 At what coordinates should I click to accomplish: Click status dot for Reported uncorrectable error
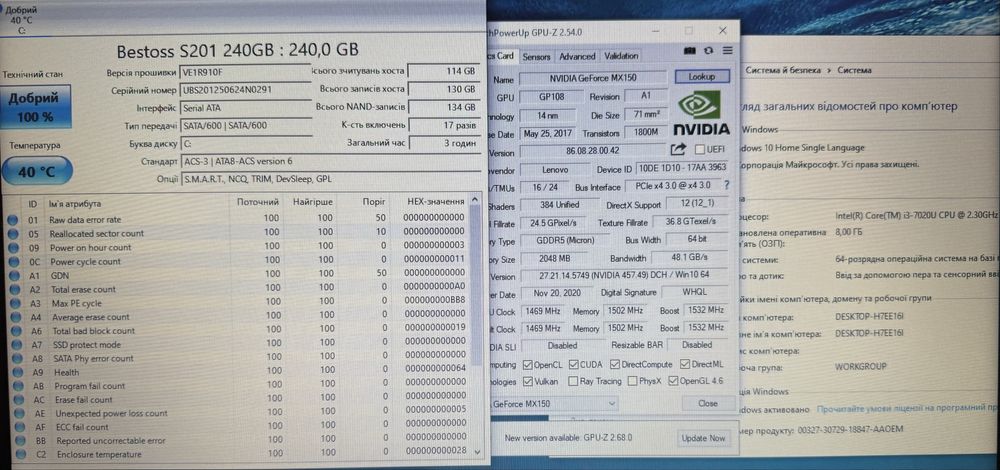click(x=19, y=441)
